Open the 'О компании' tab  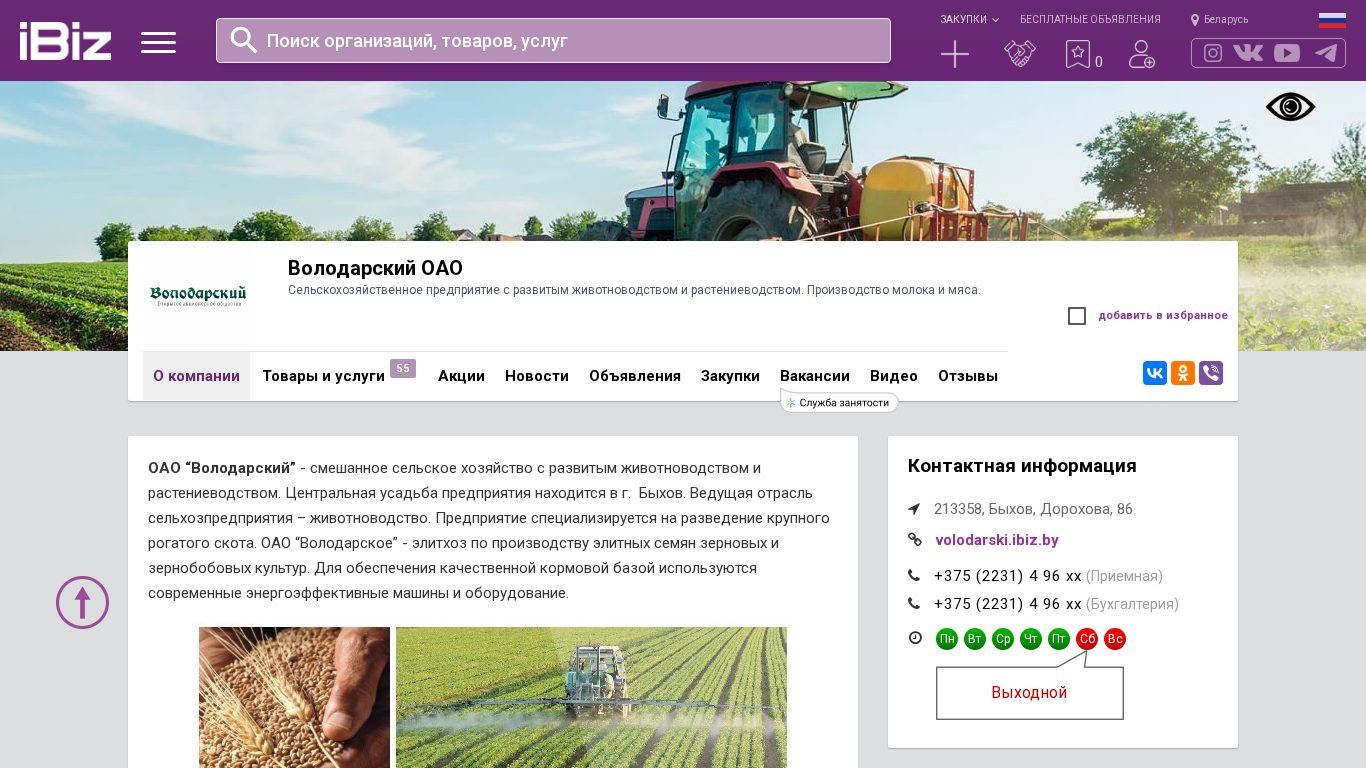pyautogui.click(x=196, y=376)
